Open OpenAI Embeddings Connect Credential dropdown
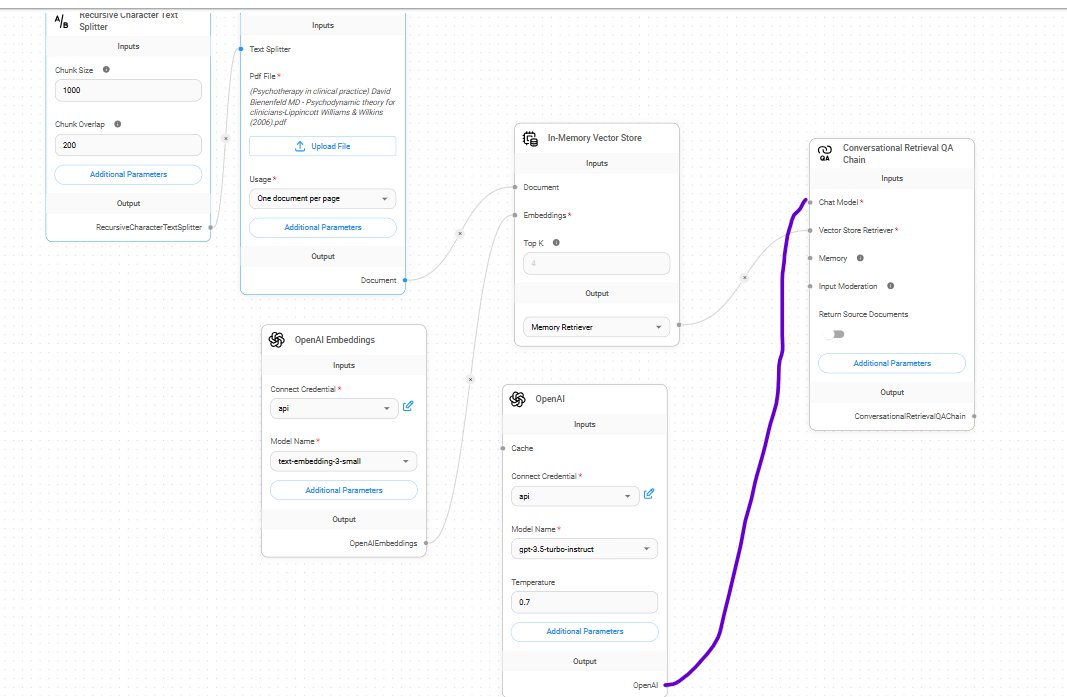This screenshot has height=697, width=1067. tap(334, 408)
